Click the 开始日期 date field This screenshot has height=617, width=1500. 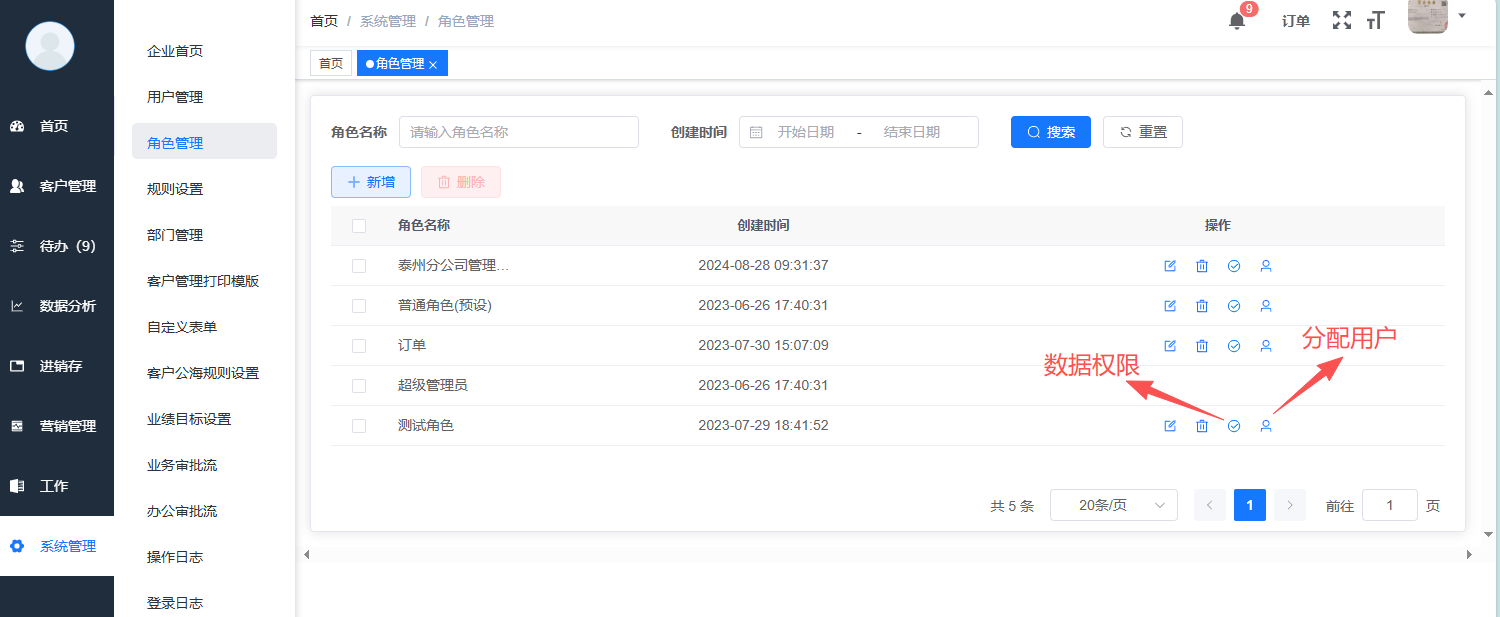click(806, 132)
